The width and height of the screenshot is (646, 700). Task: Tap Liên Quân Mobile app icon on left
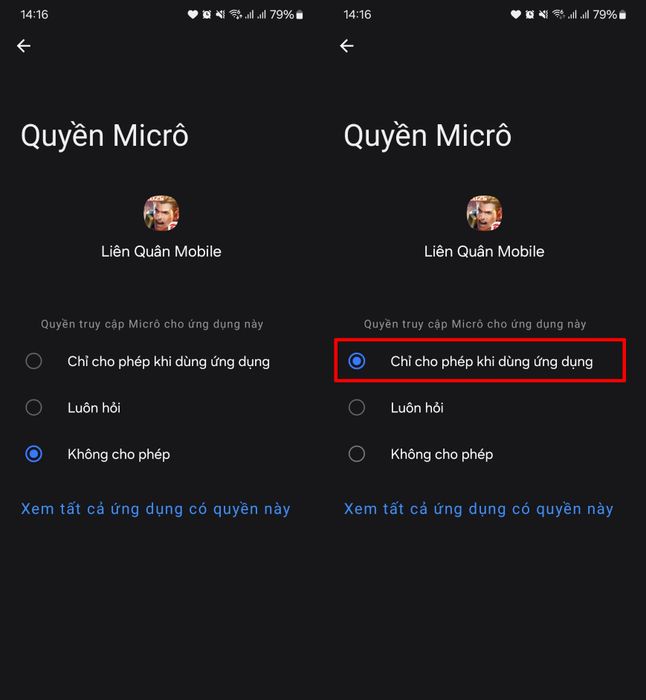tap(161, 213)
